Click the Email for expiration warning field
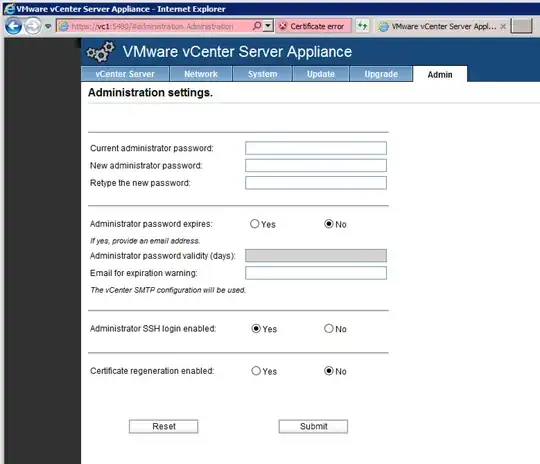Screen dimensions: 540x464 (316, 273)
